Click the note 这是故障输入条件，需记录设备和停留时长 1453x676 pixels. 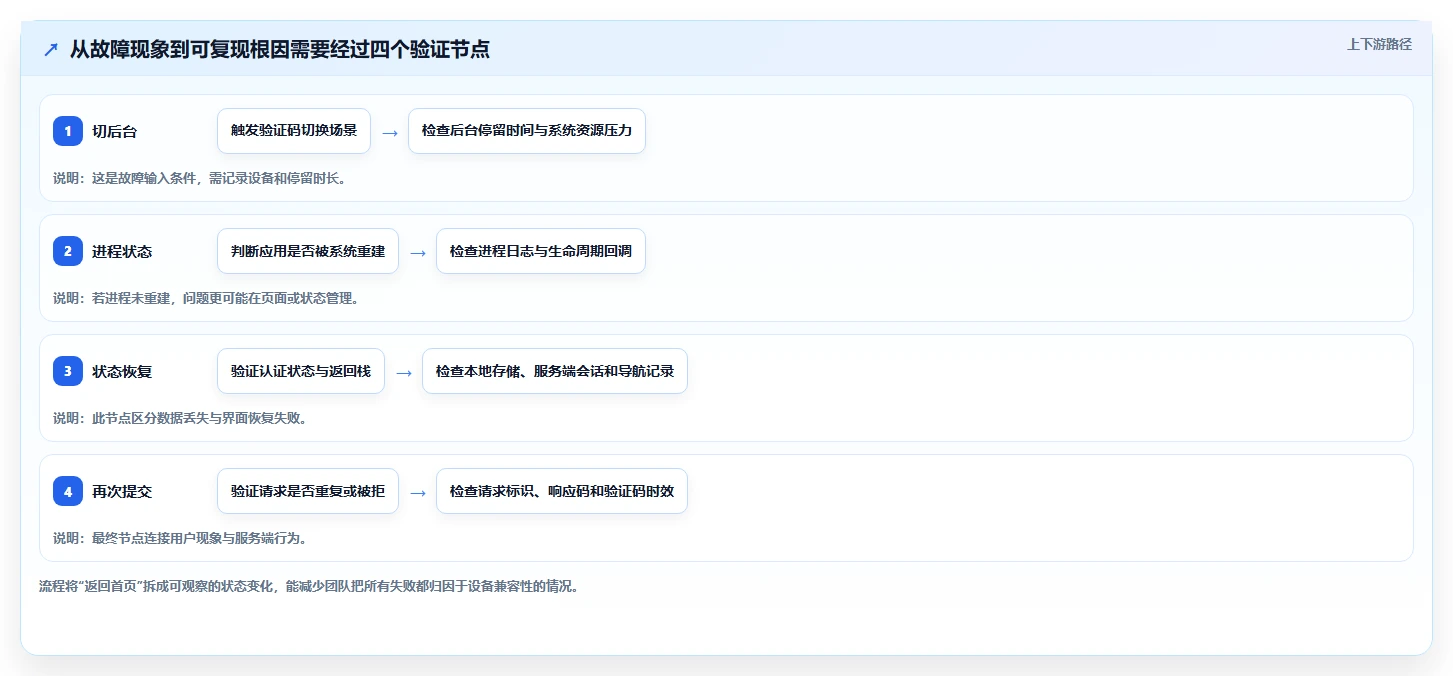(x=199, y=178)
